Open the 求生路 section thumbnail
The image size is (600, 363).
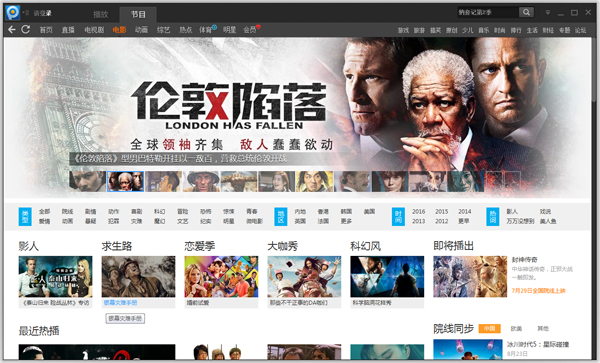pyautogui.click(x=139, y=277)
